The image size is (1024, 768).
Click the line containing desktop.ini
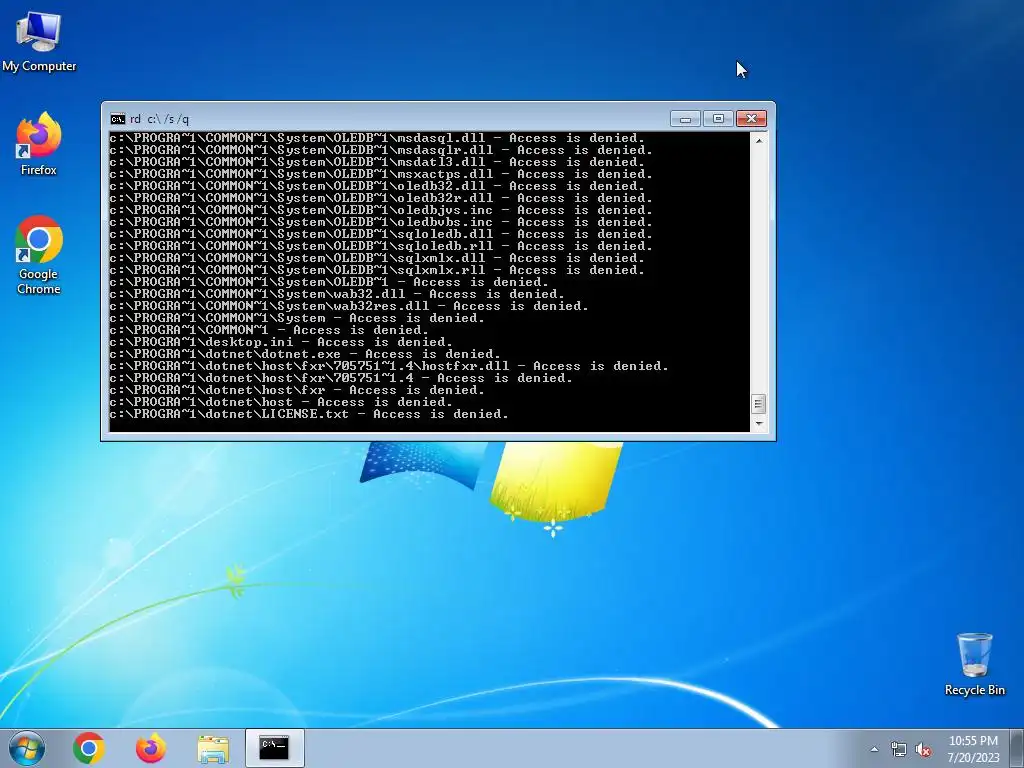tap(281, 342)
